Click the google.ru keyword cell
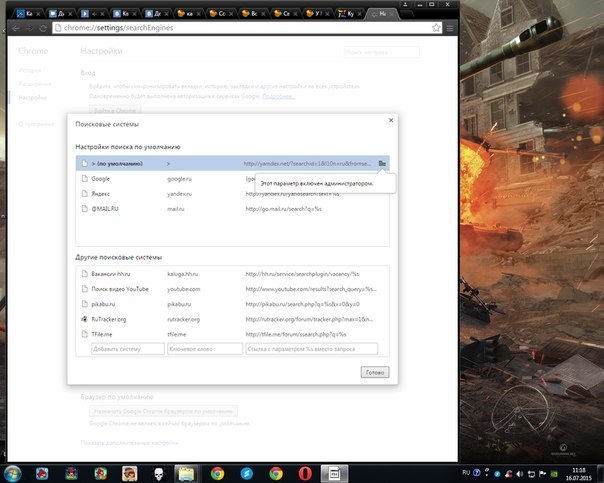The height and width of the screenshot is (483, 604). pyautogui.click(x=180, y=179)
